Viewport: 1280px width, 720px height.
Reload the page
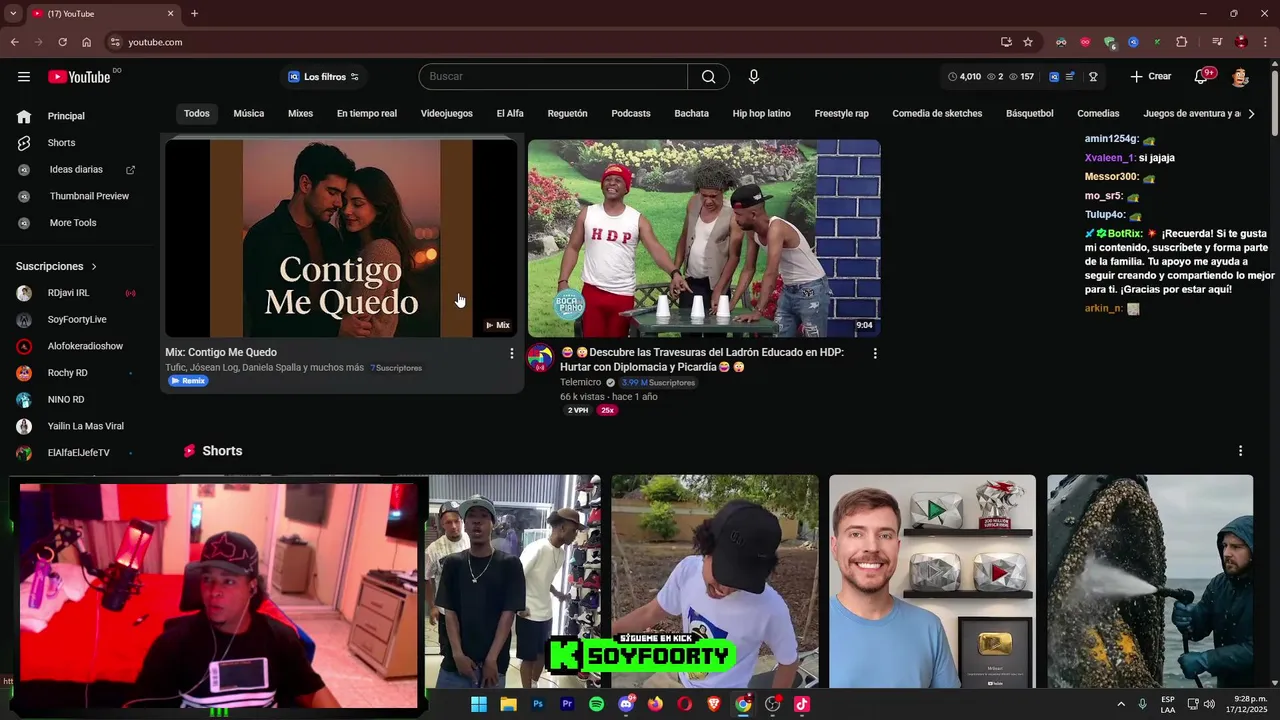[x=62, y=42]
